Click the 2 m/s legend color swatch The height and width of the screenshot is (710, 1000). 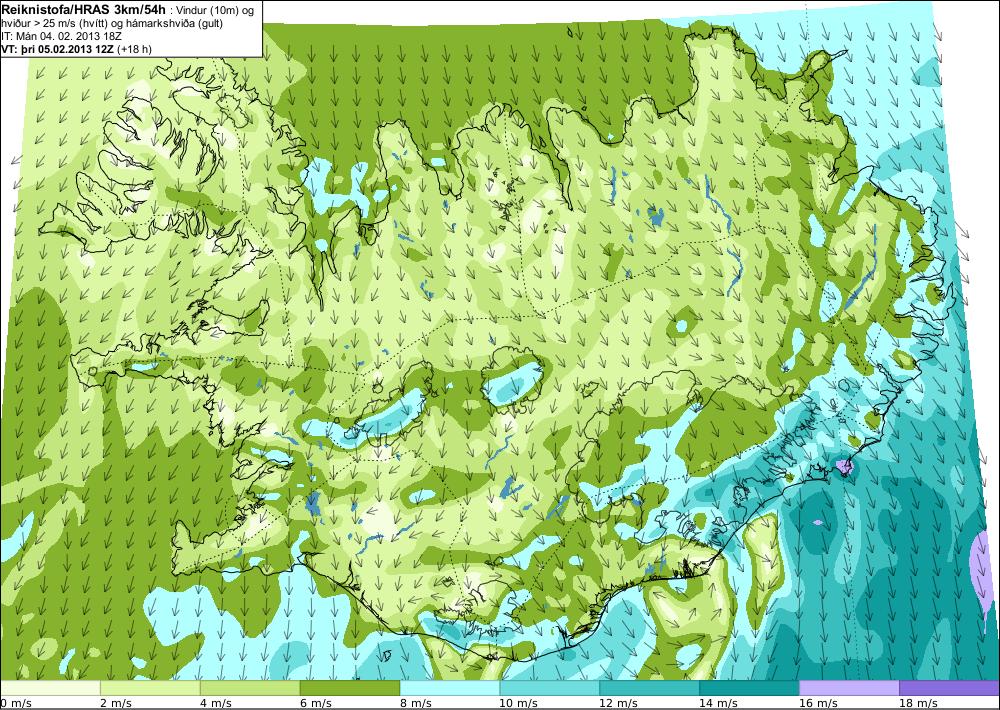pyautogui.click(x=151, y=688)
